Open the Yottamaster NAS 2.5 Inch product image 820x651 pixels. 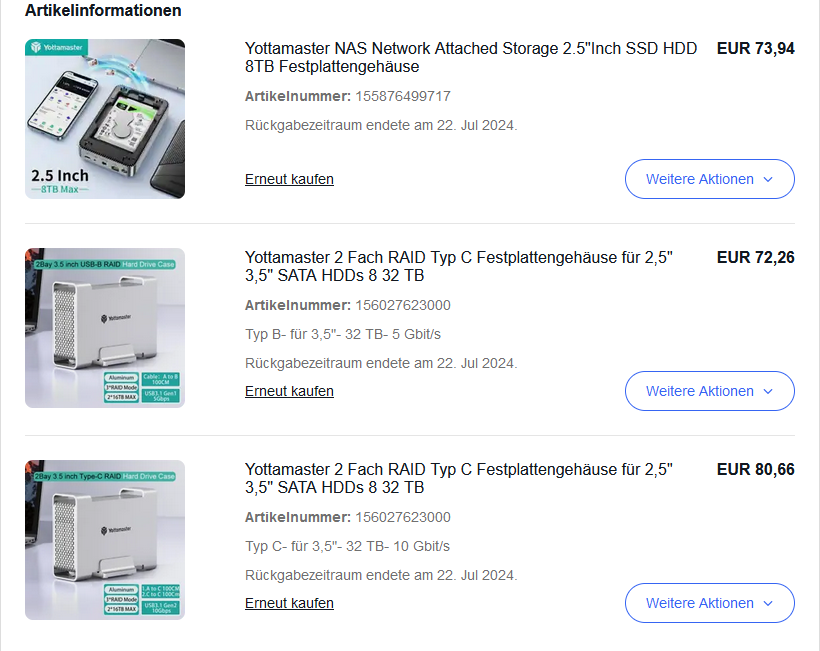pyautogui.click(x=105, y=119)
